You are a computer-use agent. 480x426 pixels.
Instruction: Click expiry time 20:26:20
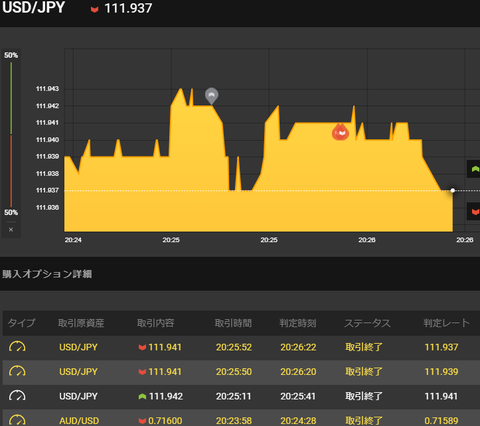coord(298,372)
